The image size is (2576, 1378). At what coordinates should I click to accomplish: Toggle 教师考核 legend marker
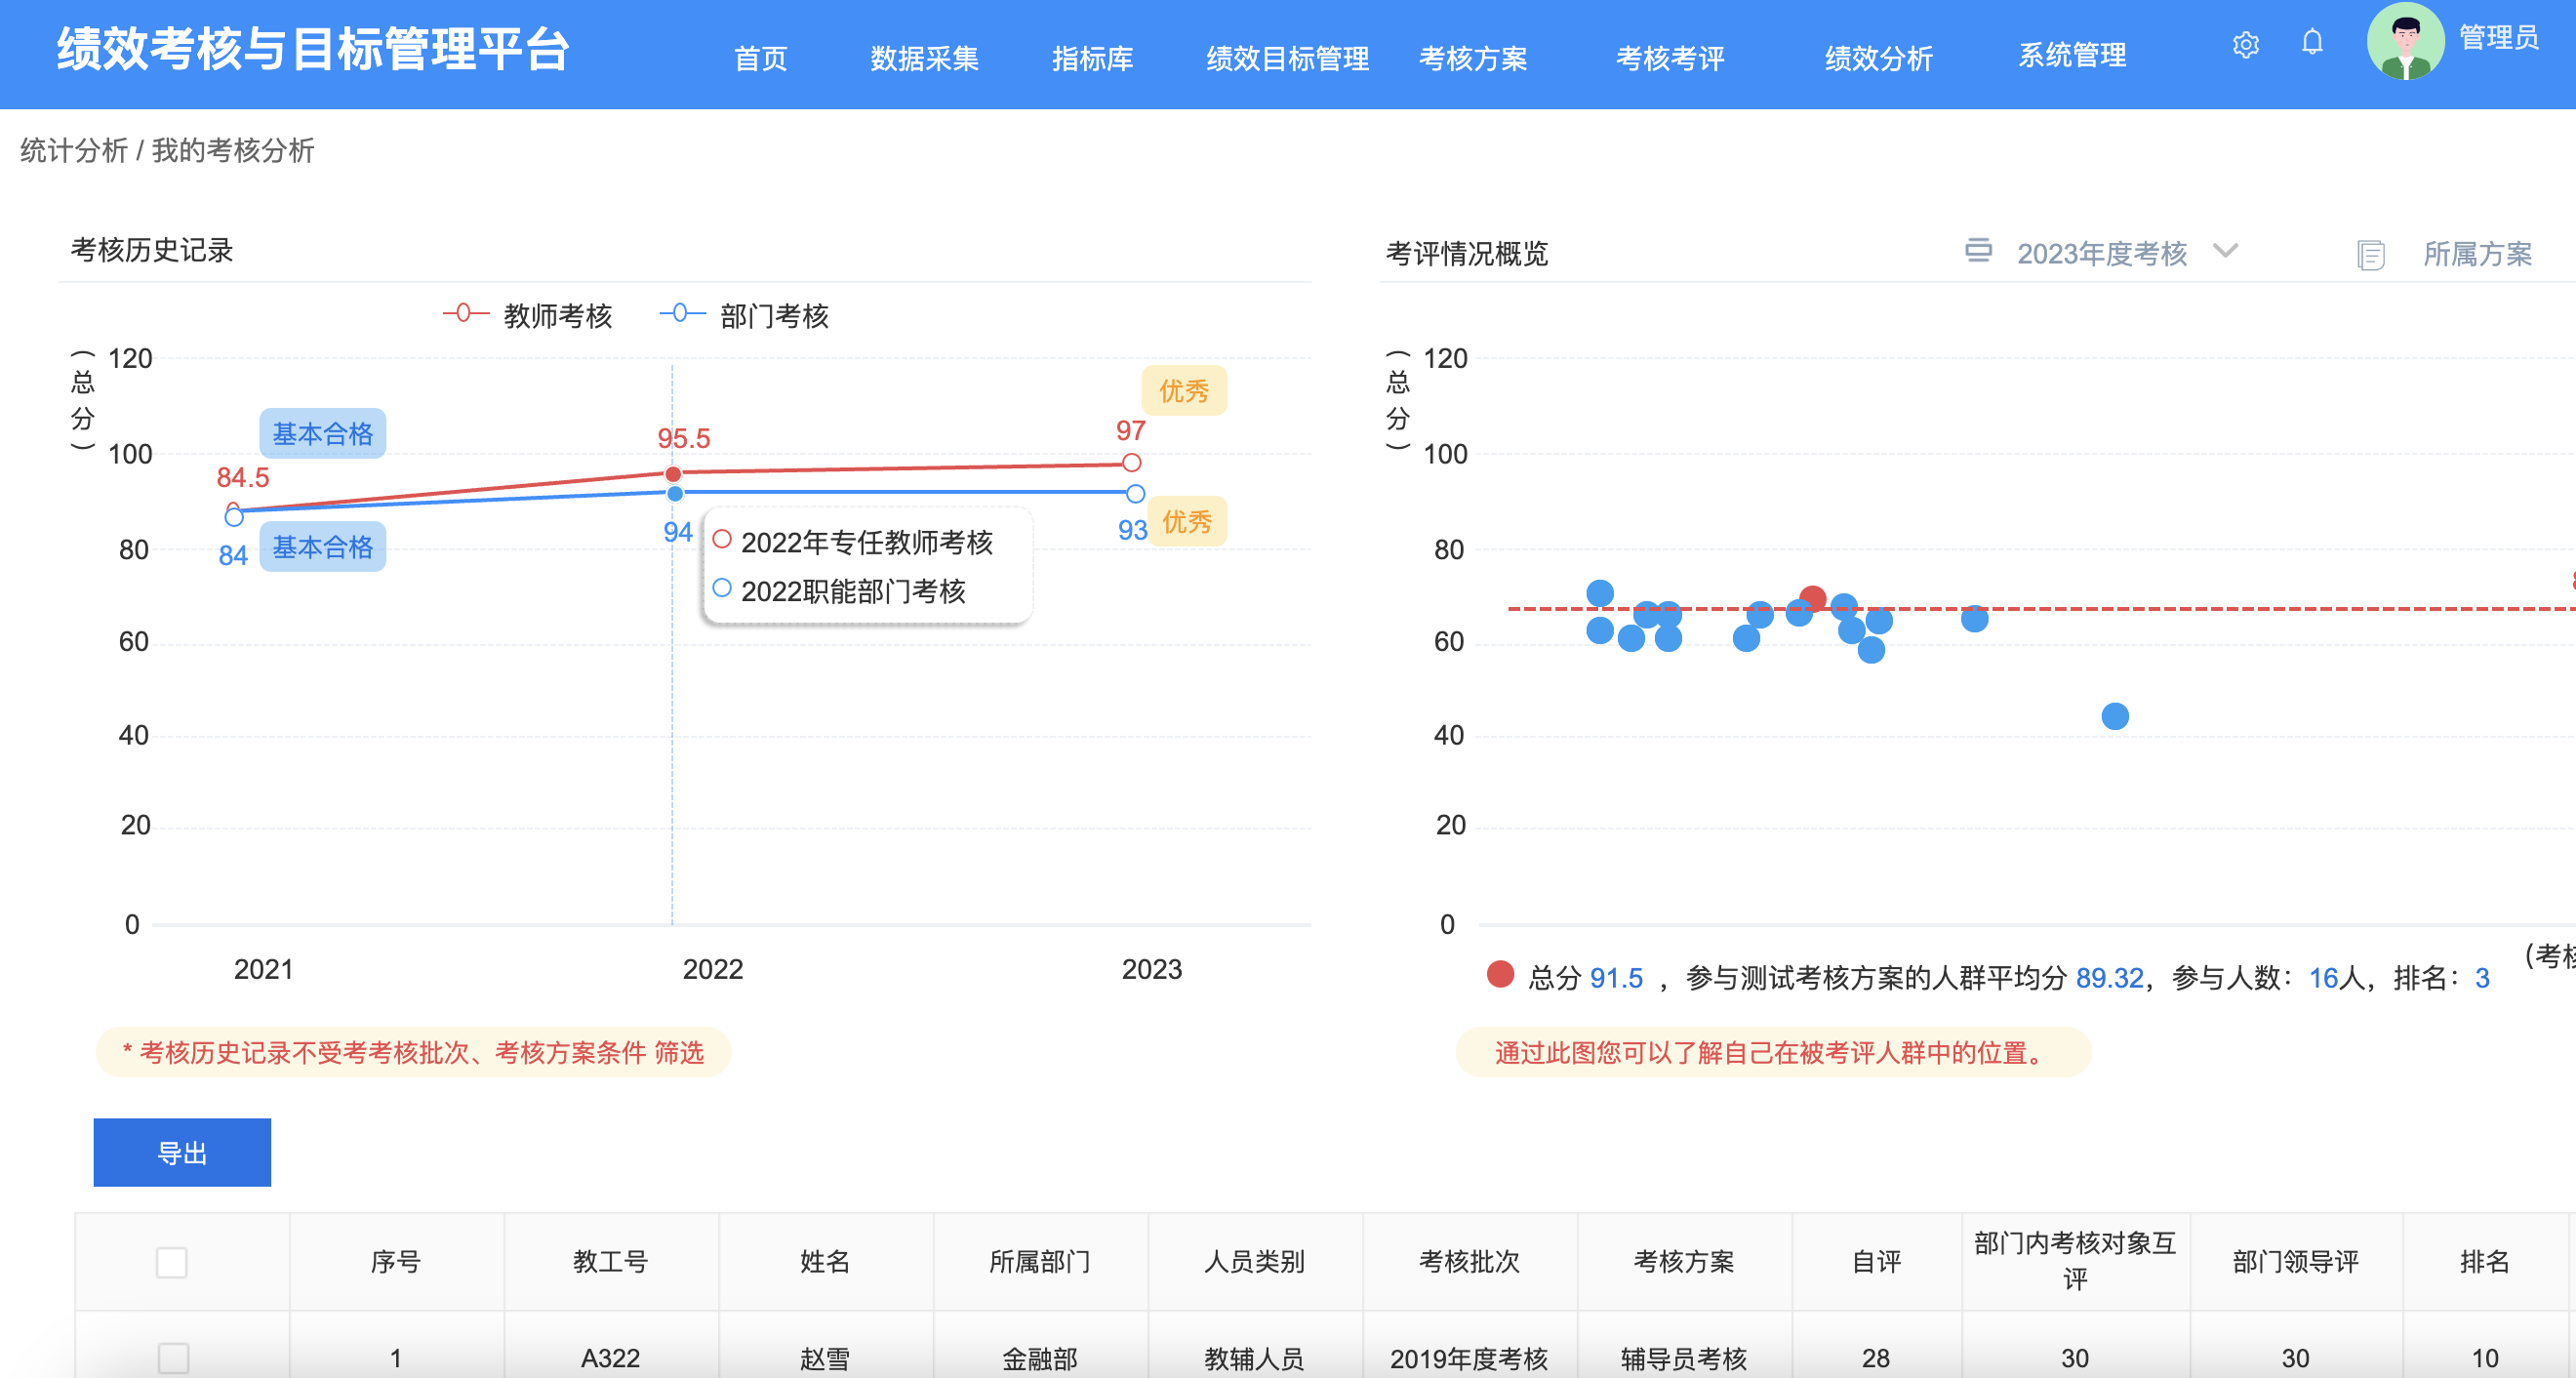465,314
